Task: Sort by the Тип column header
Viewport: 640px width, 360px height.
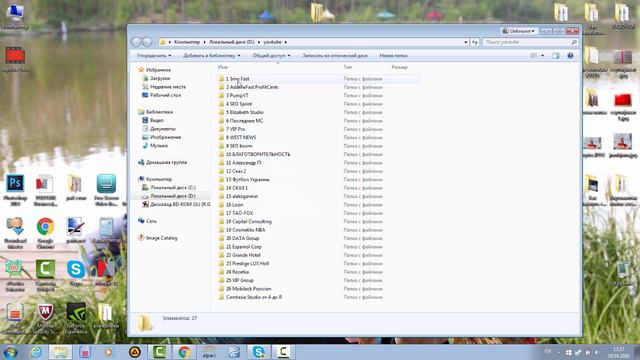Action: [x=347, y=67]
